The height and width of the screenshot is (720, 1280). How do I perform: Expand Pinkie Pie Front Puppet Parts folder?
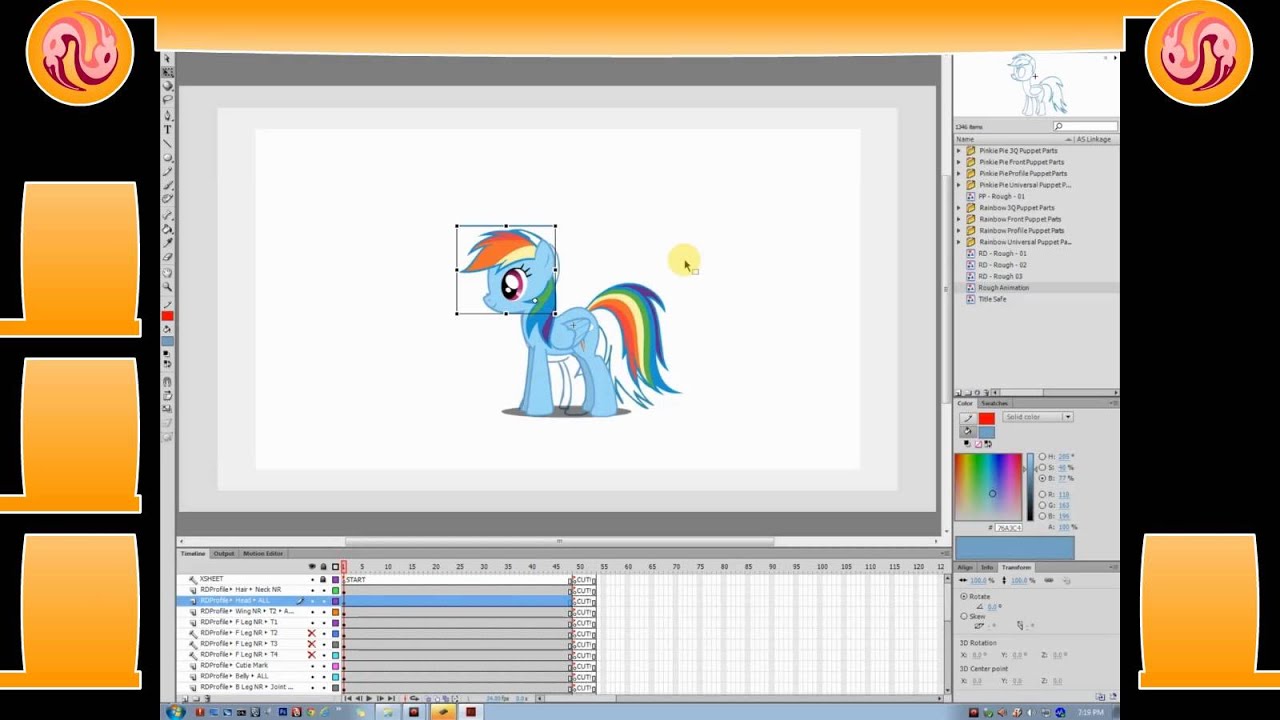tap(959, 162)
